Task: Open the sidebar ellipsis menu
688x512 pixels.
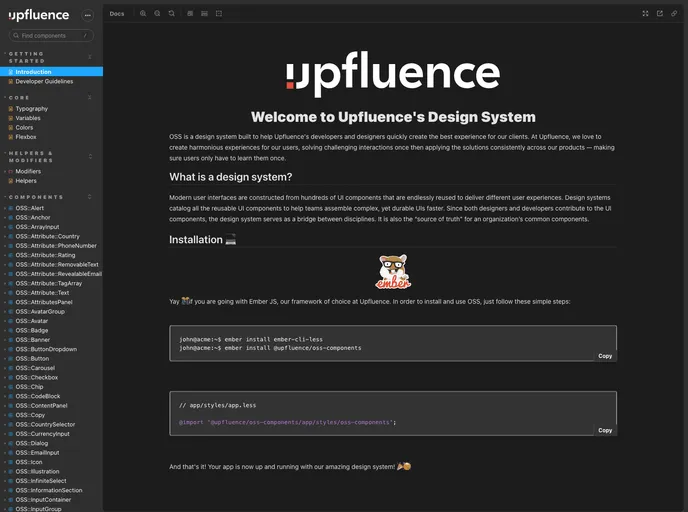Action: click(88, 15)
